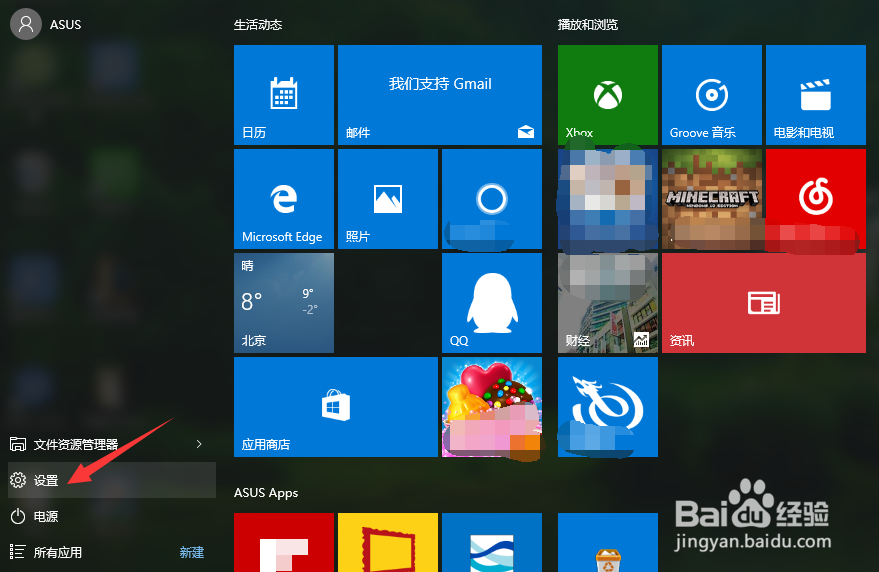Open the 日历 calendar tile
This screenshot has width=879, height=572.
pyautogui.click(x=284, y=95)
